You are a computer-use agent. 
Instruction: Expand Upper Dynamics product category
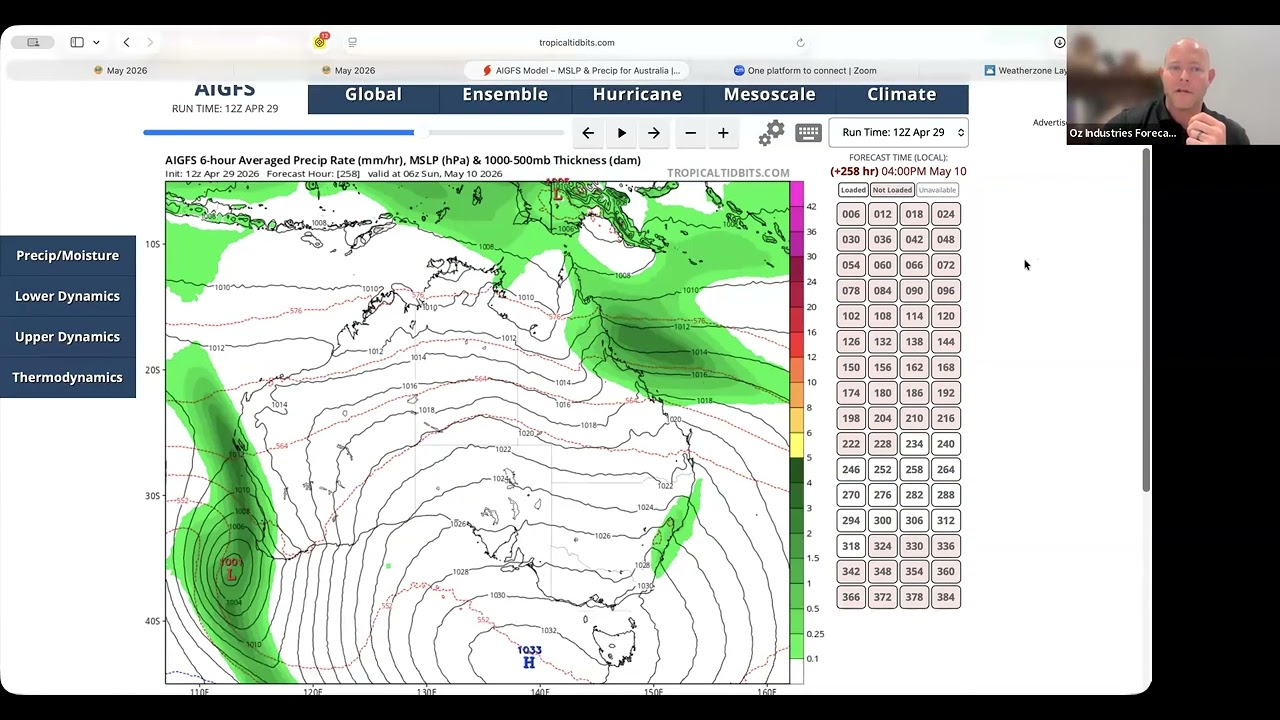67,337
